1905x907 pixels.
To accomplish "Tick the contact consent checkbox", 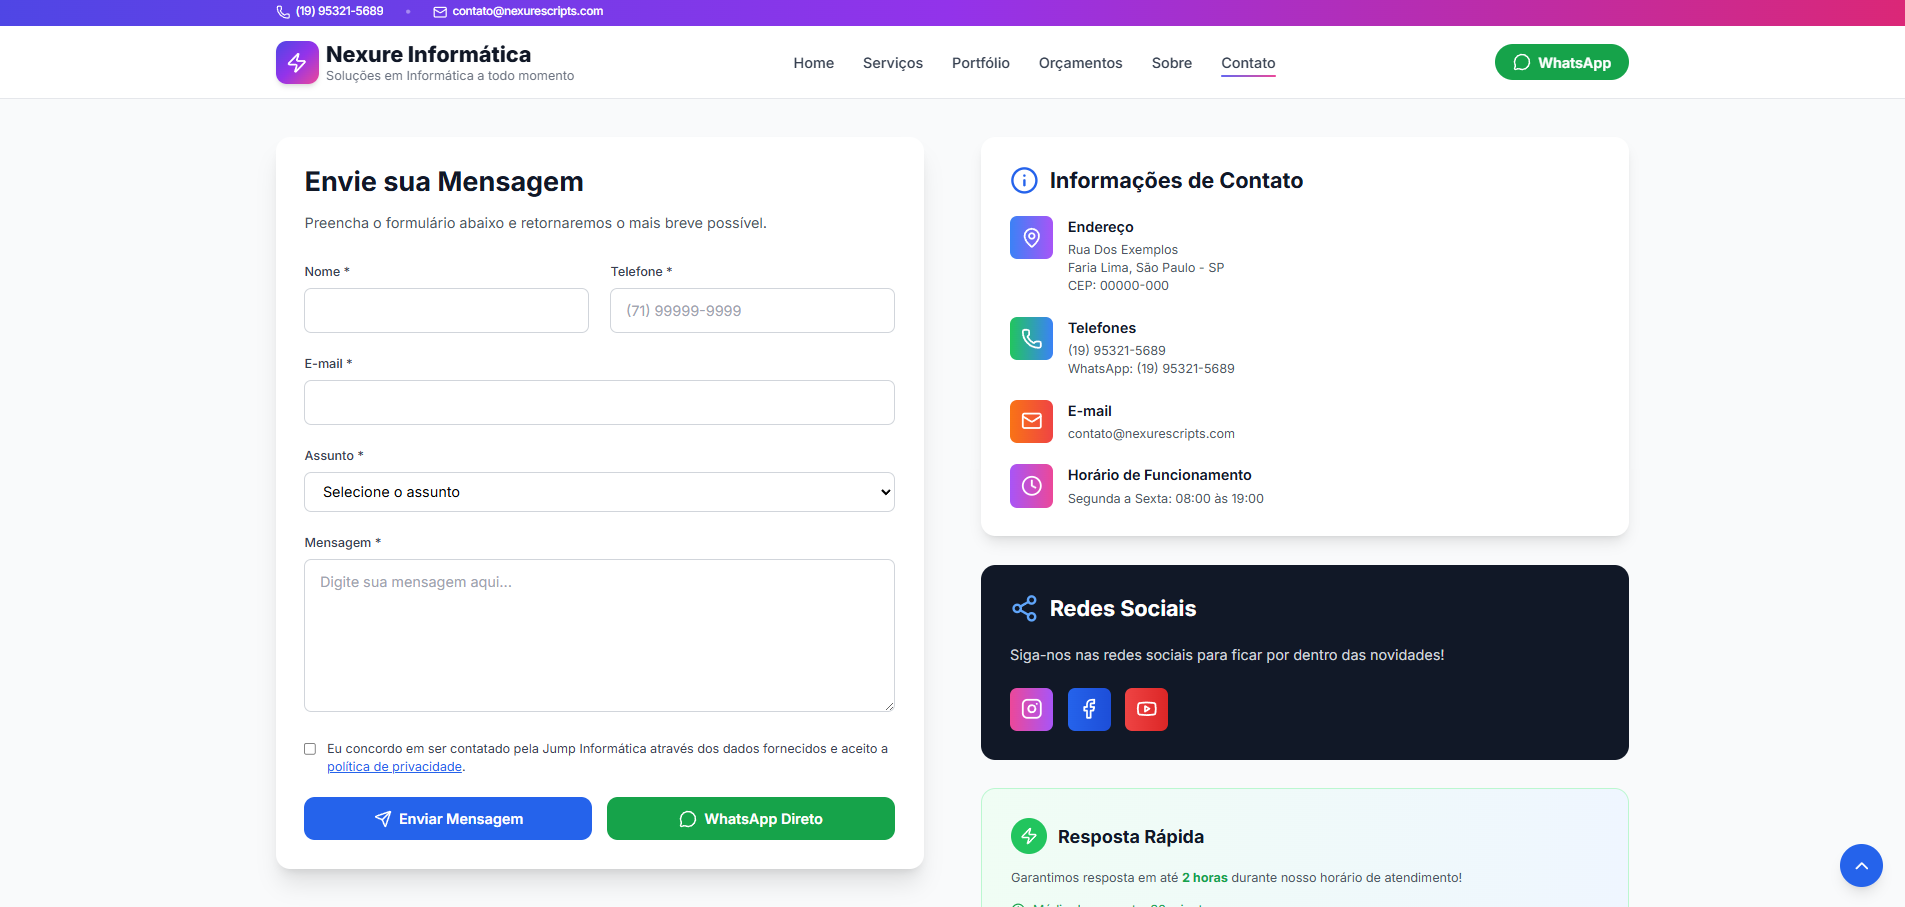I will (310, 749).
